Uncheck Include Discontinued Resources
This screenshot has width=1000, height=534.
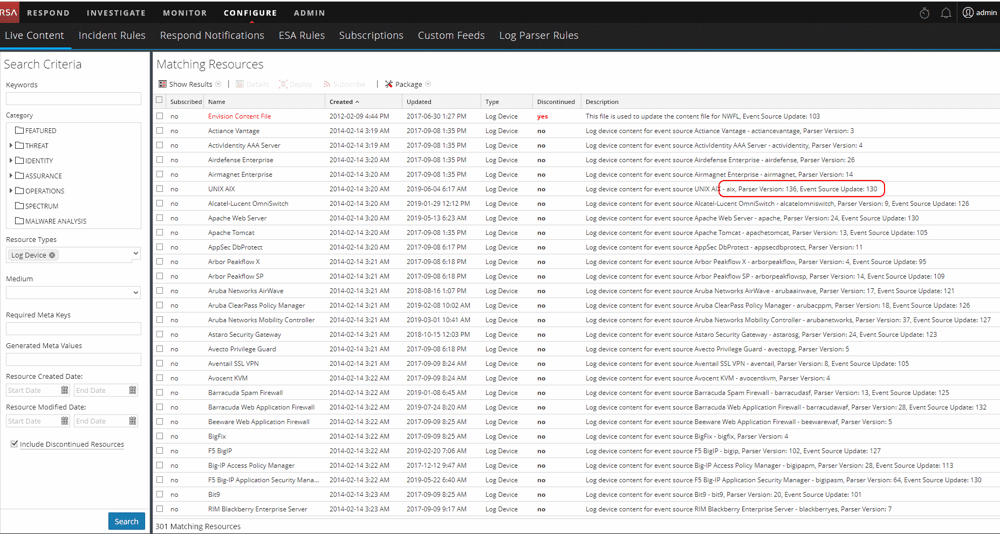[14, 444]
